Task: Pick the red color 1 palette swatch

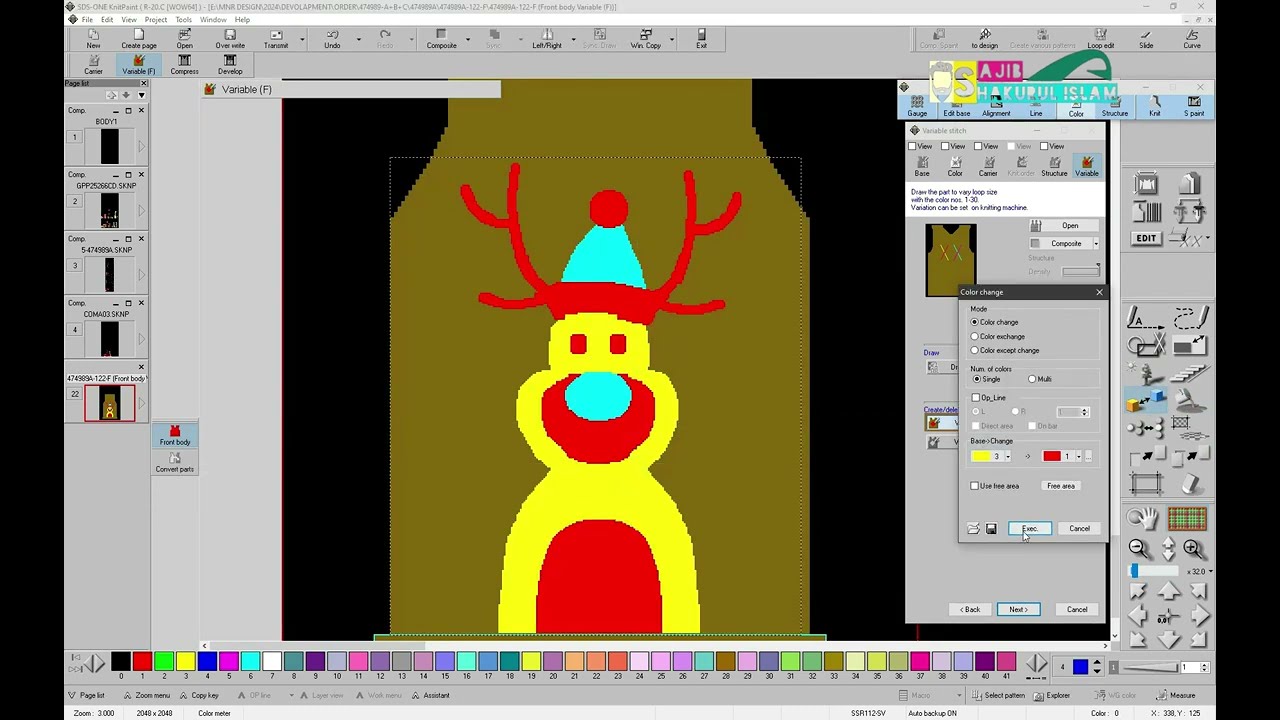Action: (142, 661)
